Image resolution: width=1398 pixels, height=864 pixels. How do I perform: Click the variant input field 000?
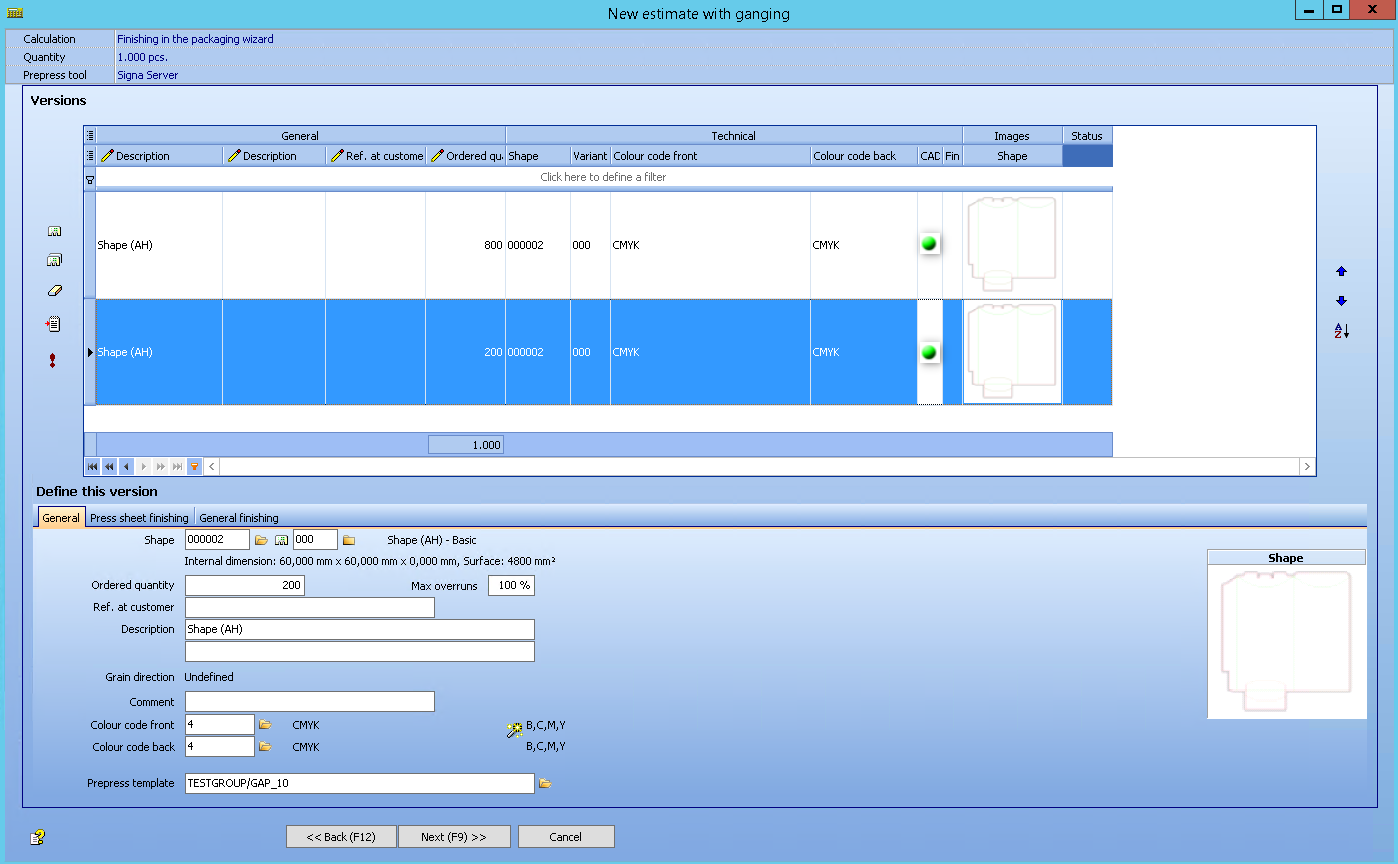coord(315,539)
